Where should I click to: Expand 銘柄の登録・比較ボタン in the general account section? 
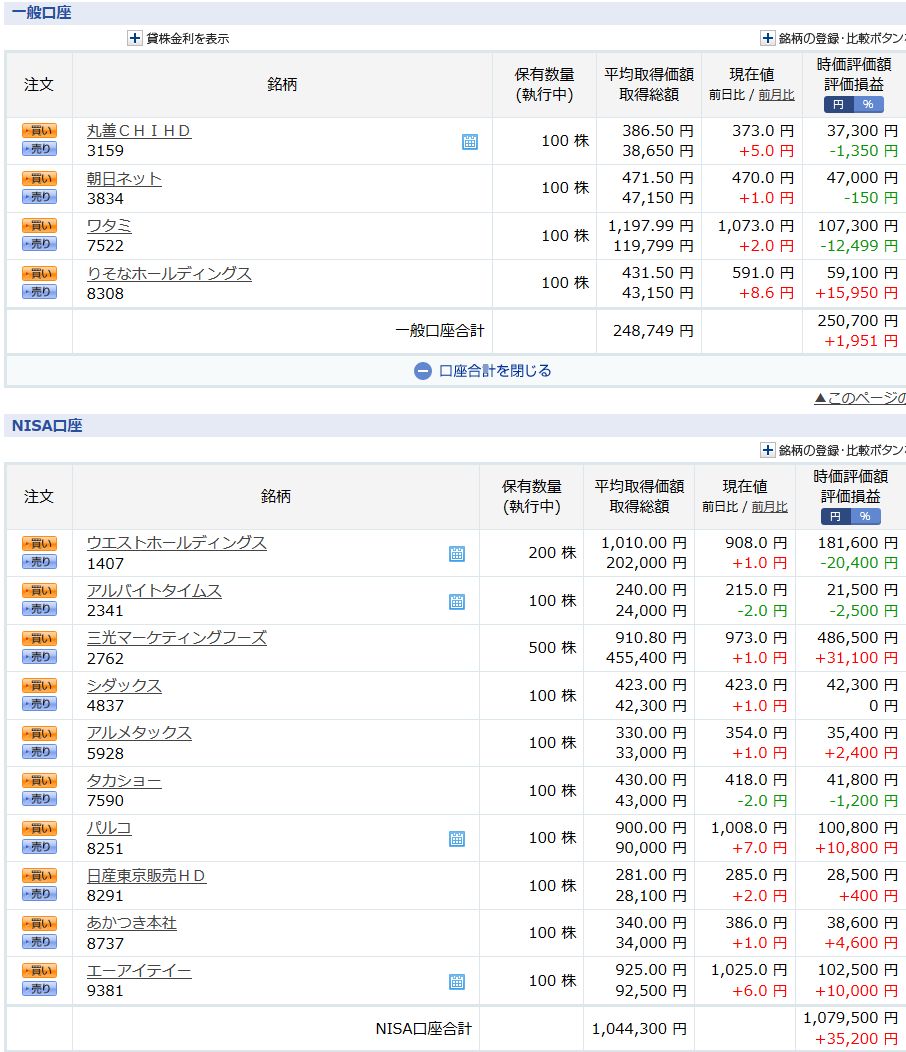point(768,38)
